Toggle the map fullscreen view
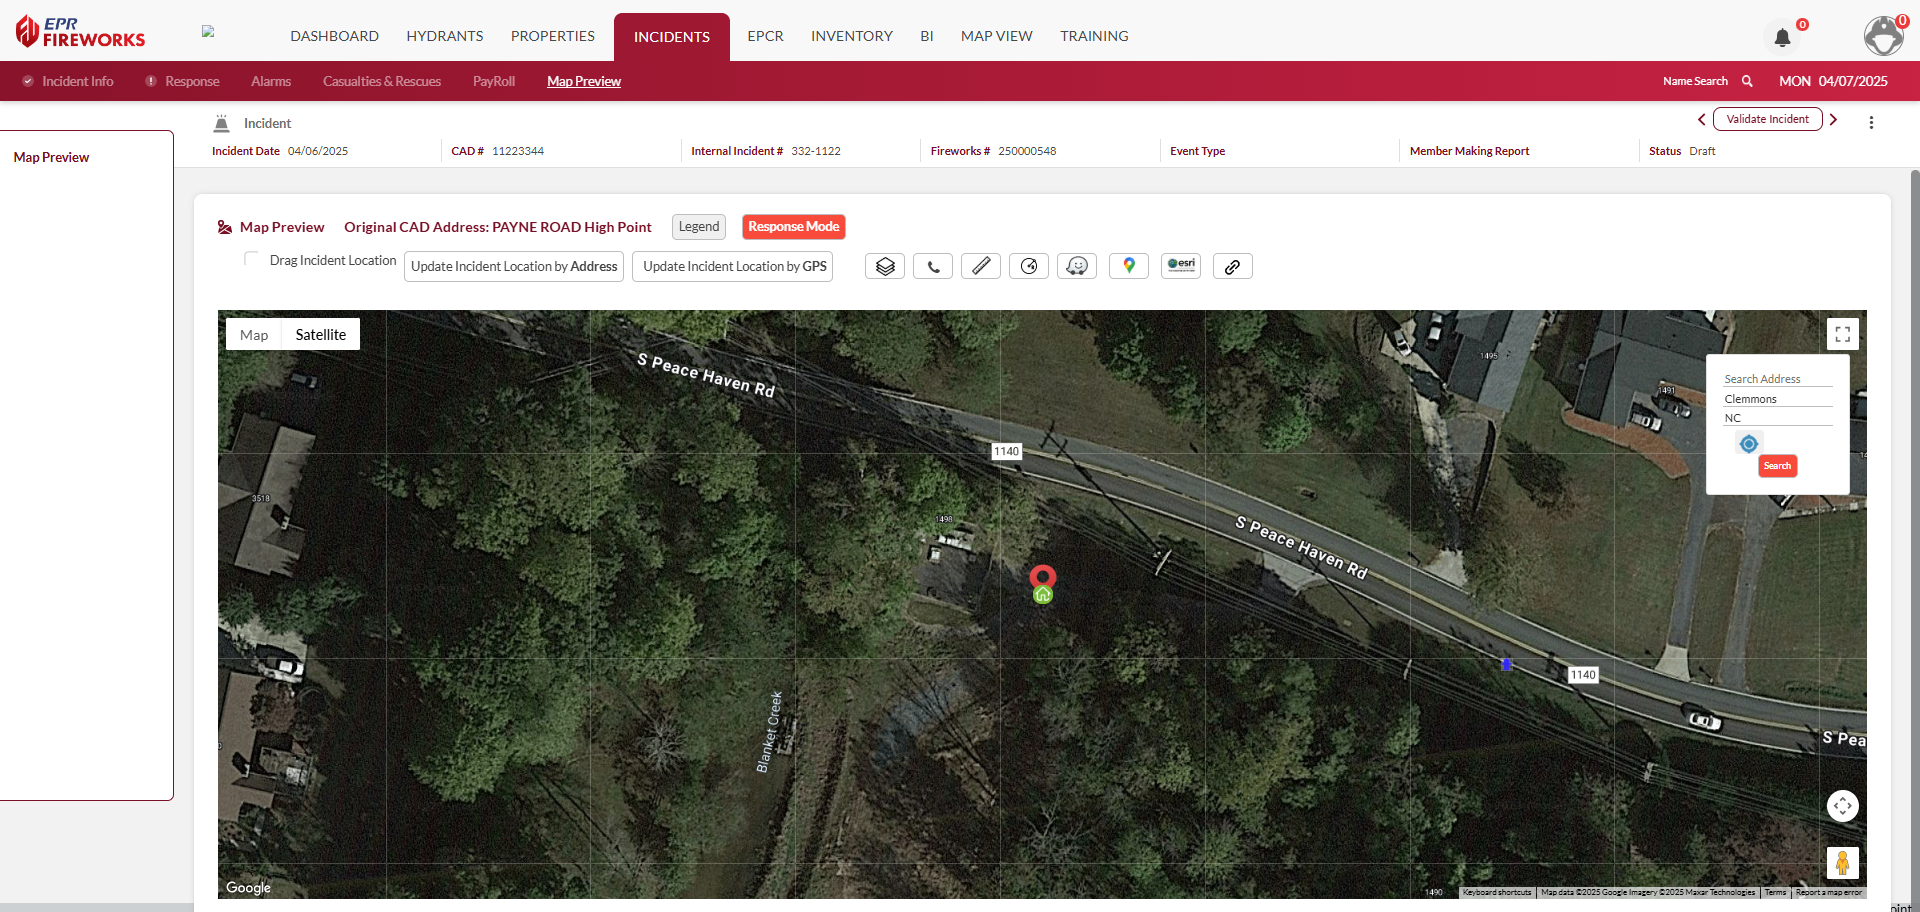 pyautogui.click(x=1842, y=335)
